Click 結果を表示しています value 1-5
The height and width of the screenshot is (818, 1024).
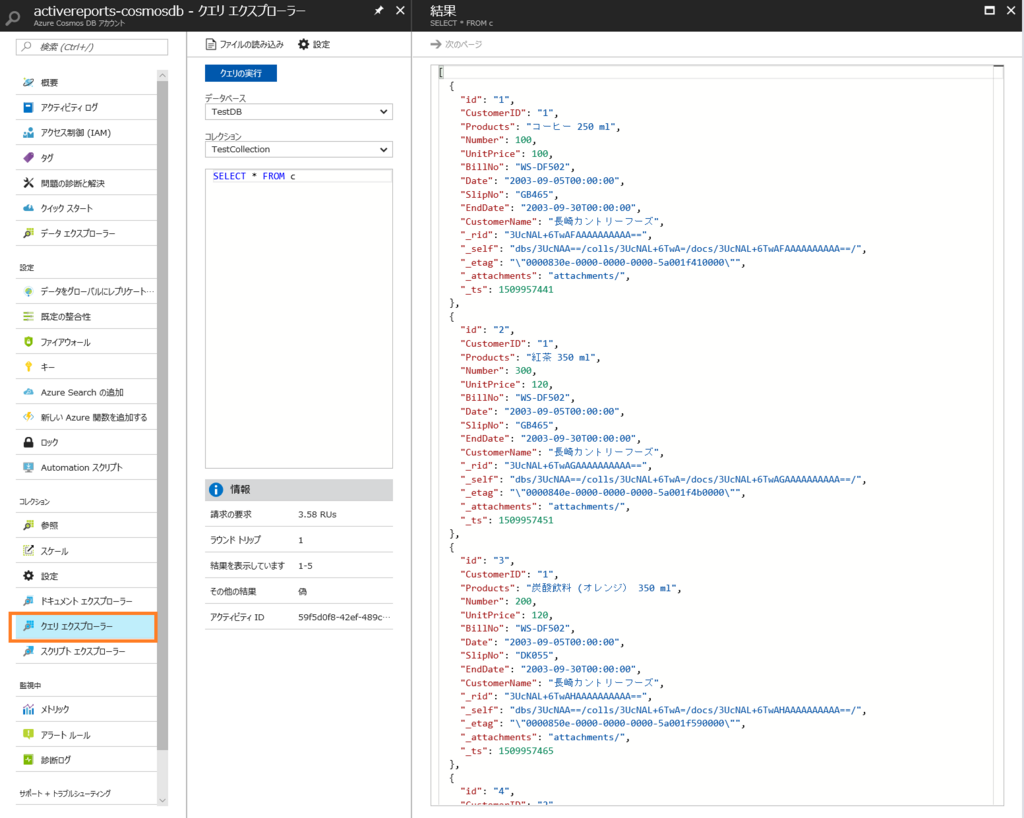click(x=306, y=565)
